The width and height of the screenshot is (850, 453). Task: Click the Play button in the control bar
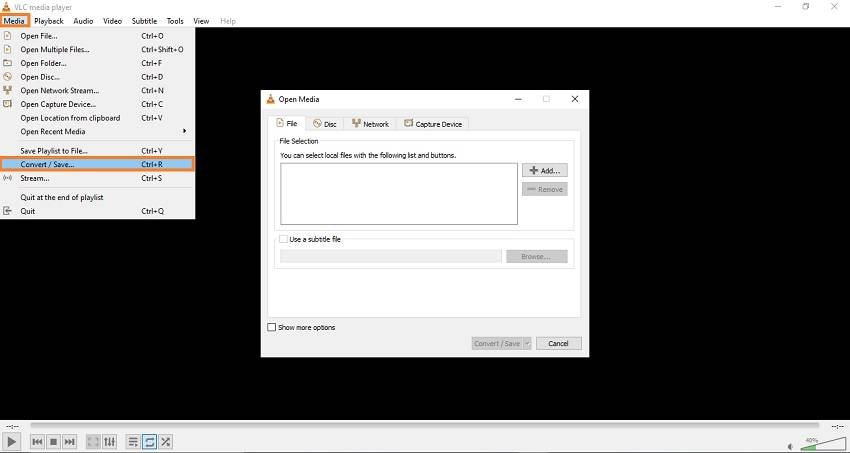(12, 442)
